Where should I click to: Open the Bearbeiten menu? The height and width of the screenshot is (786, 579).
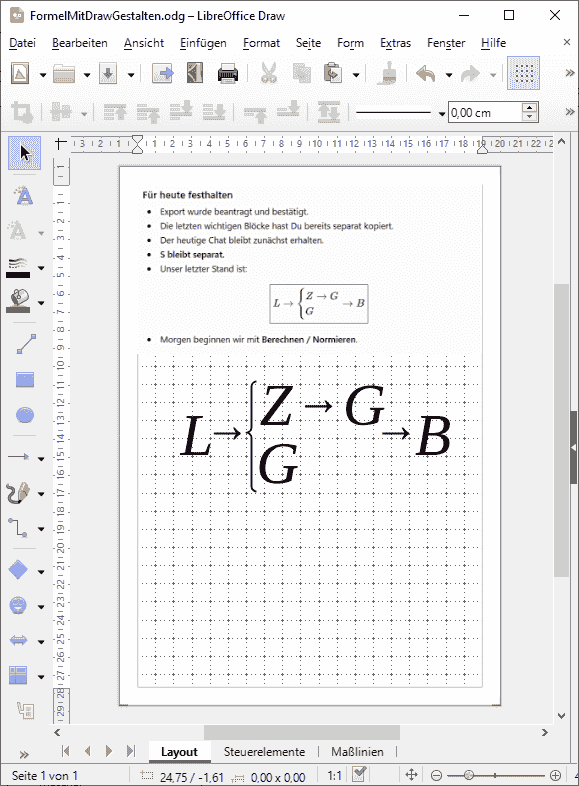coord(80,43)
